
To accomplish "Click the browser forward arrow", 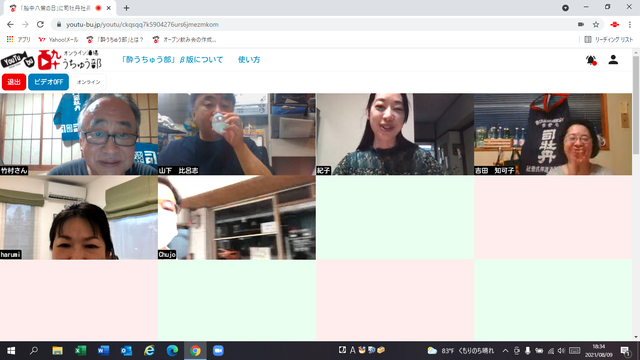I will click(x=25, y=24).
